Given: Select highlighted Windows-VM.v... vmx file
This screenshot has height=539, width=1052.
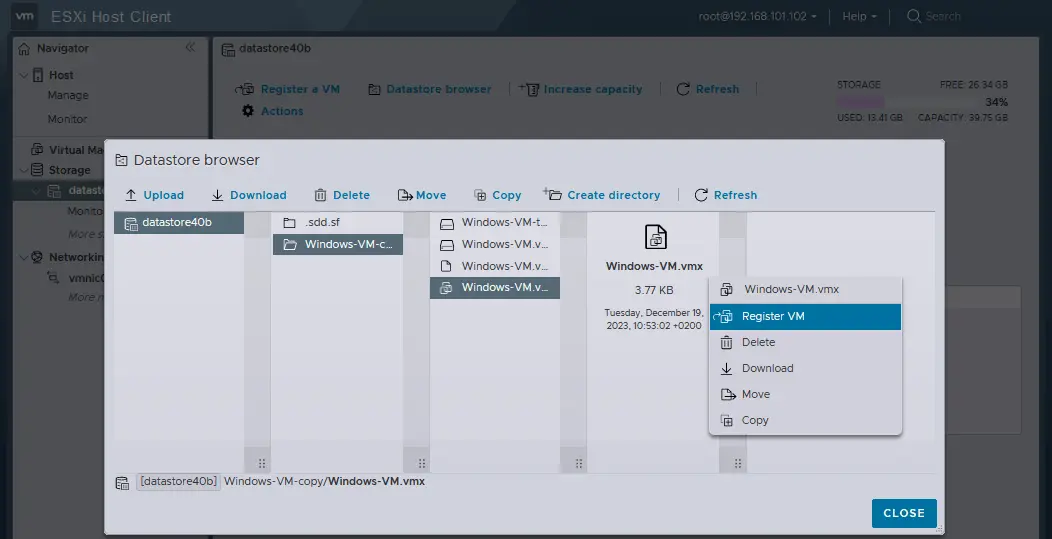Looking at the screenshot, I should coord(494,287).
